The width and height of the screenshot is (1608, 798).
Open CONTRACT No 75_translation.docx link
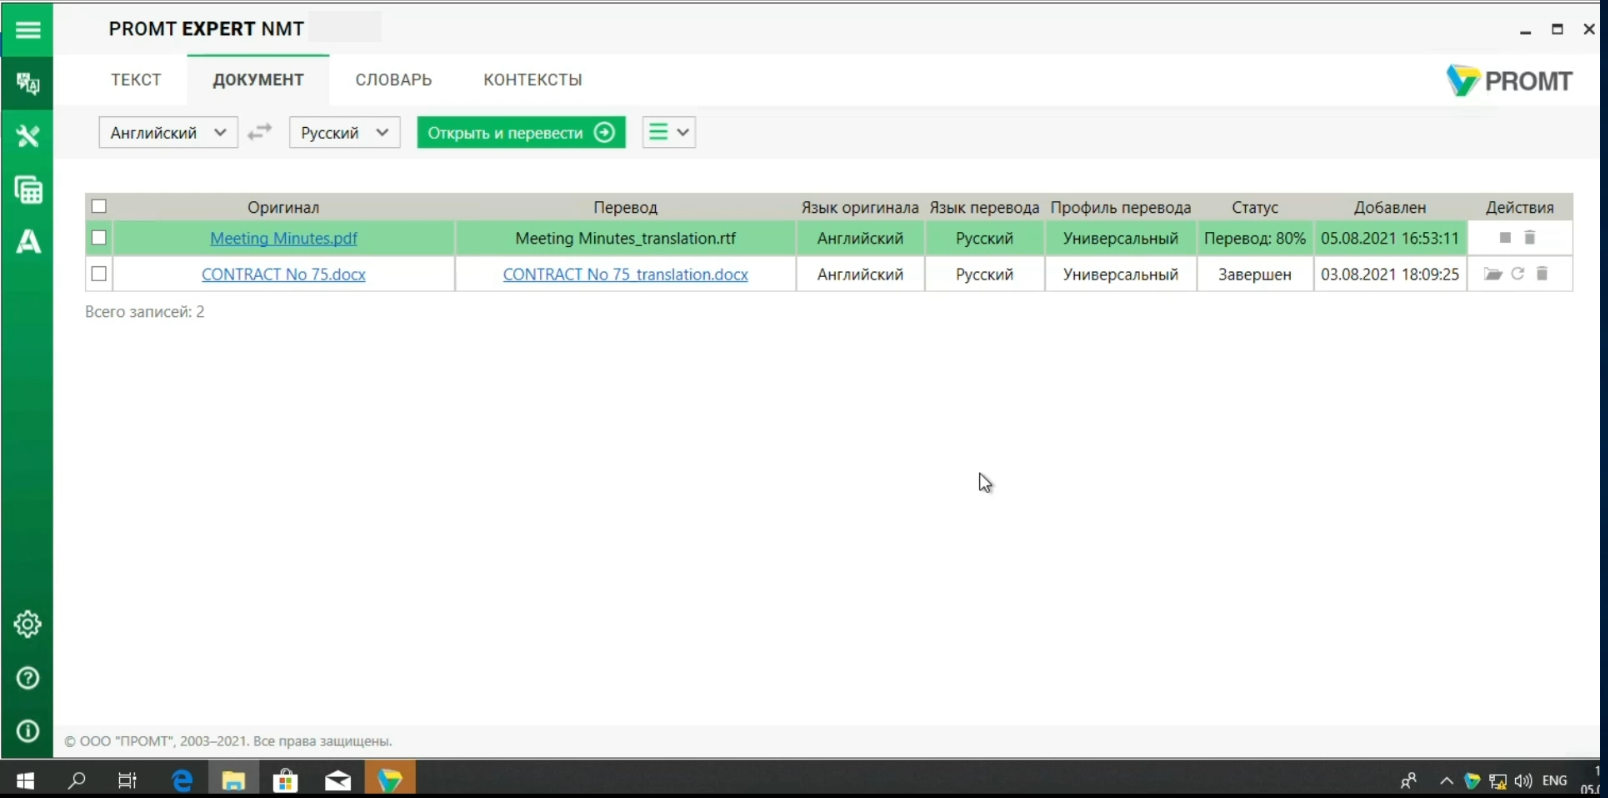(x=626, y=274)
